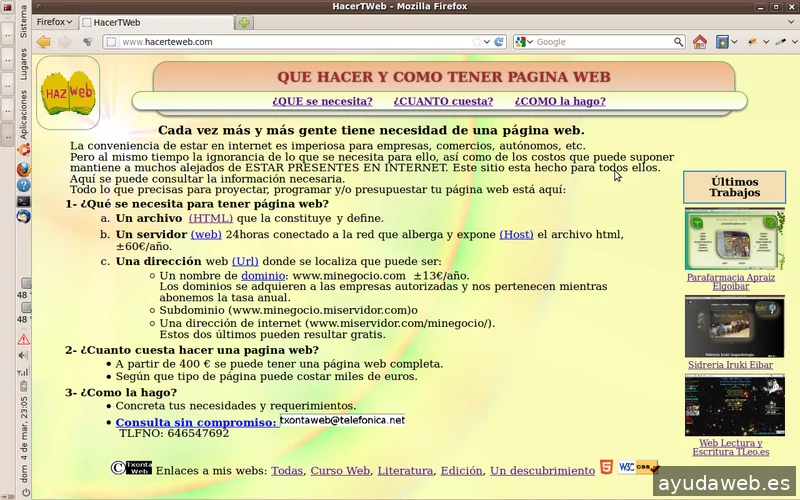800x500 pixels.
Task: Click the W3C CSS validation badge
Action: click(x=638, y=467)
